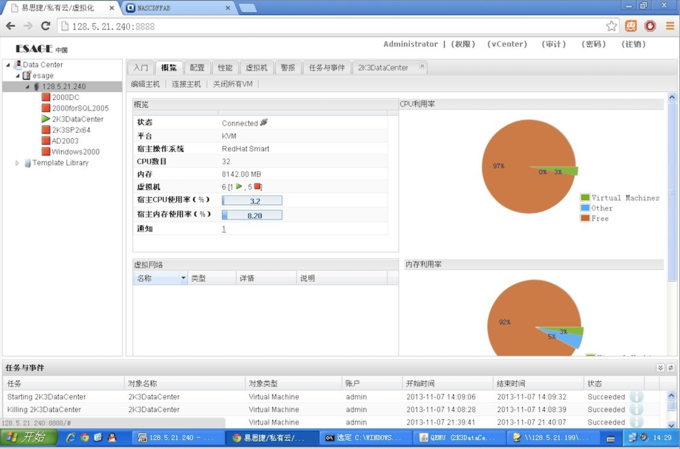
Task: Click the orange extension icon in browser toolbar
Action: click(631, 26)
